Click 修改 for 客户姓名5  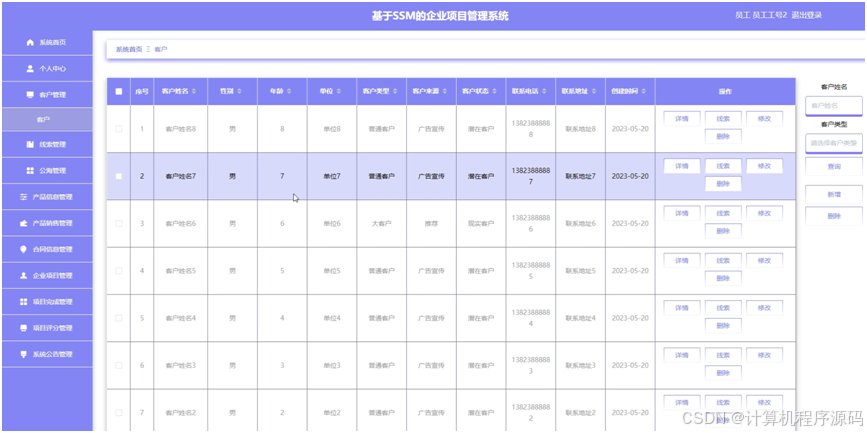(x=764, y=260)
